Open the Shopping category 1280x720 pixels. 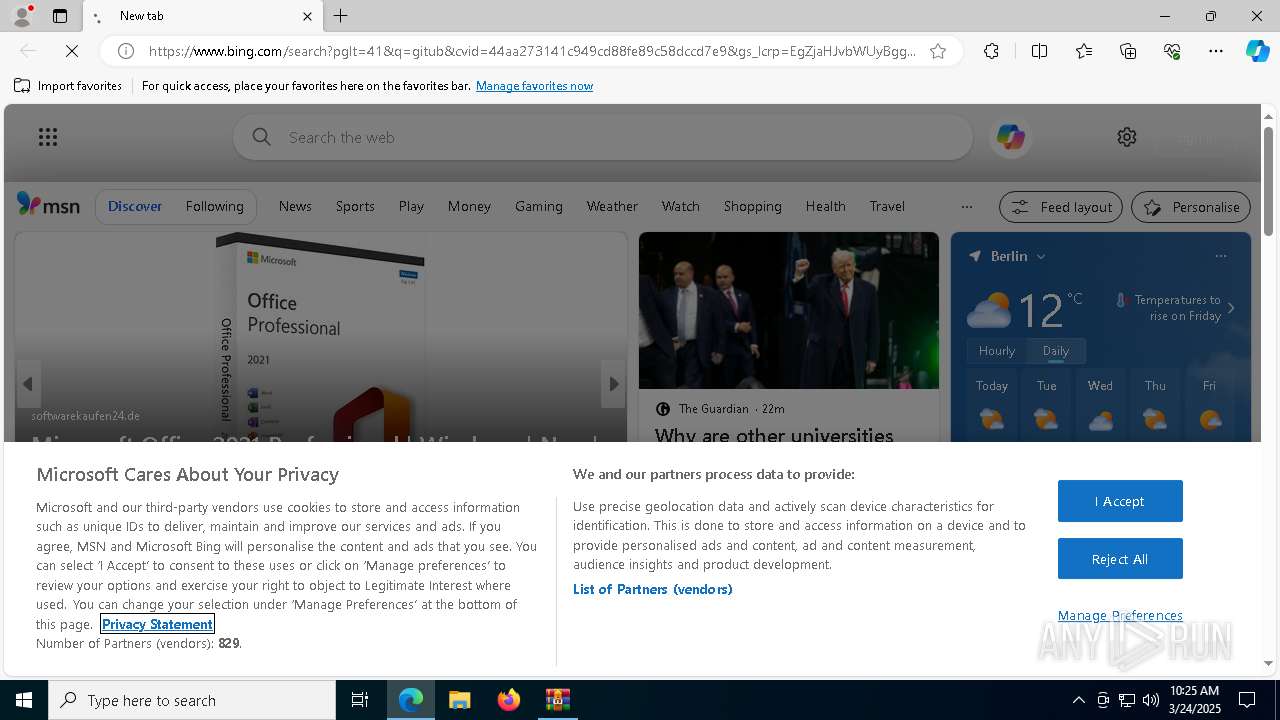point(752,206)
